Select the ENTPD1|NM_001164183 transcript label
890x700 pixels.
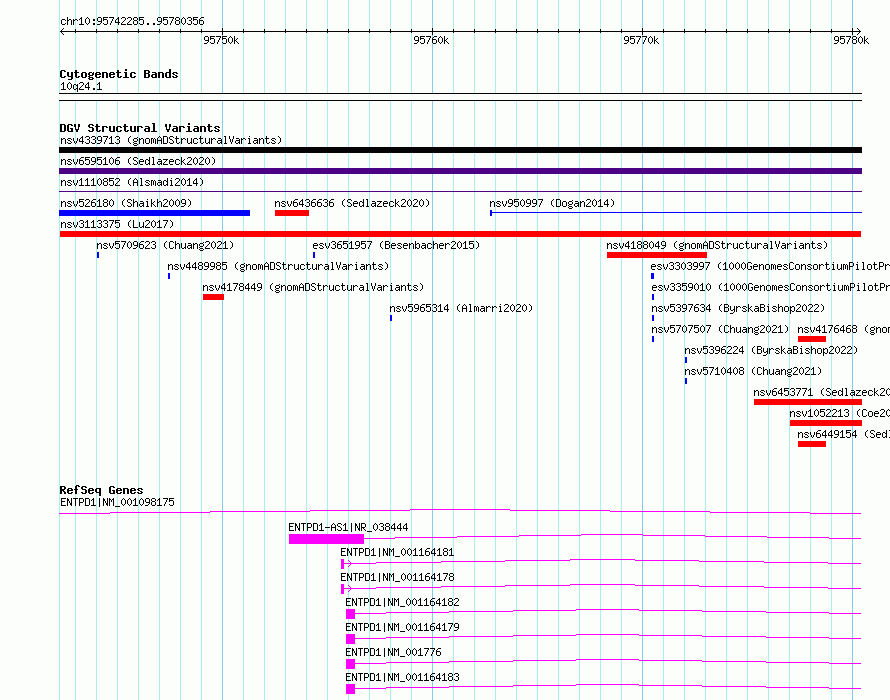click(x=402, y=677)
